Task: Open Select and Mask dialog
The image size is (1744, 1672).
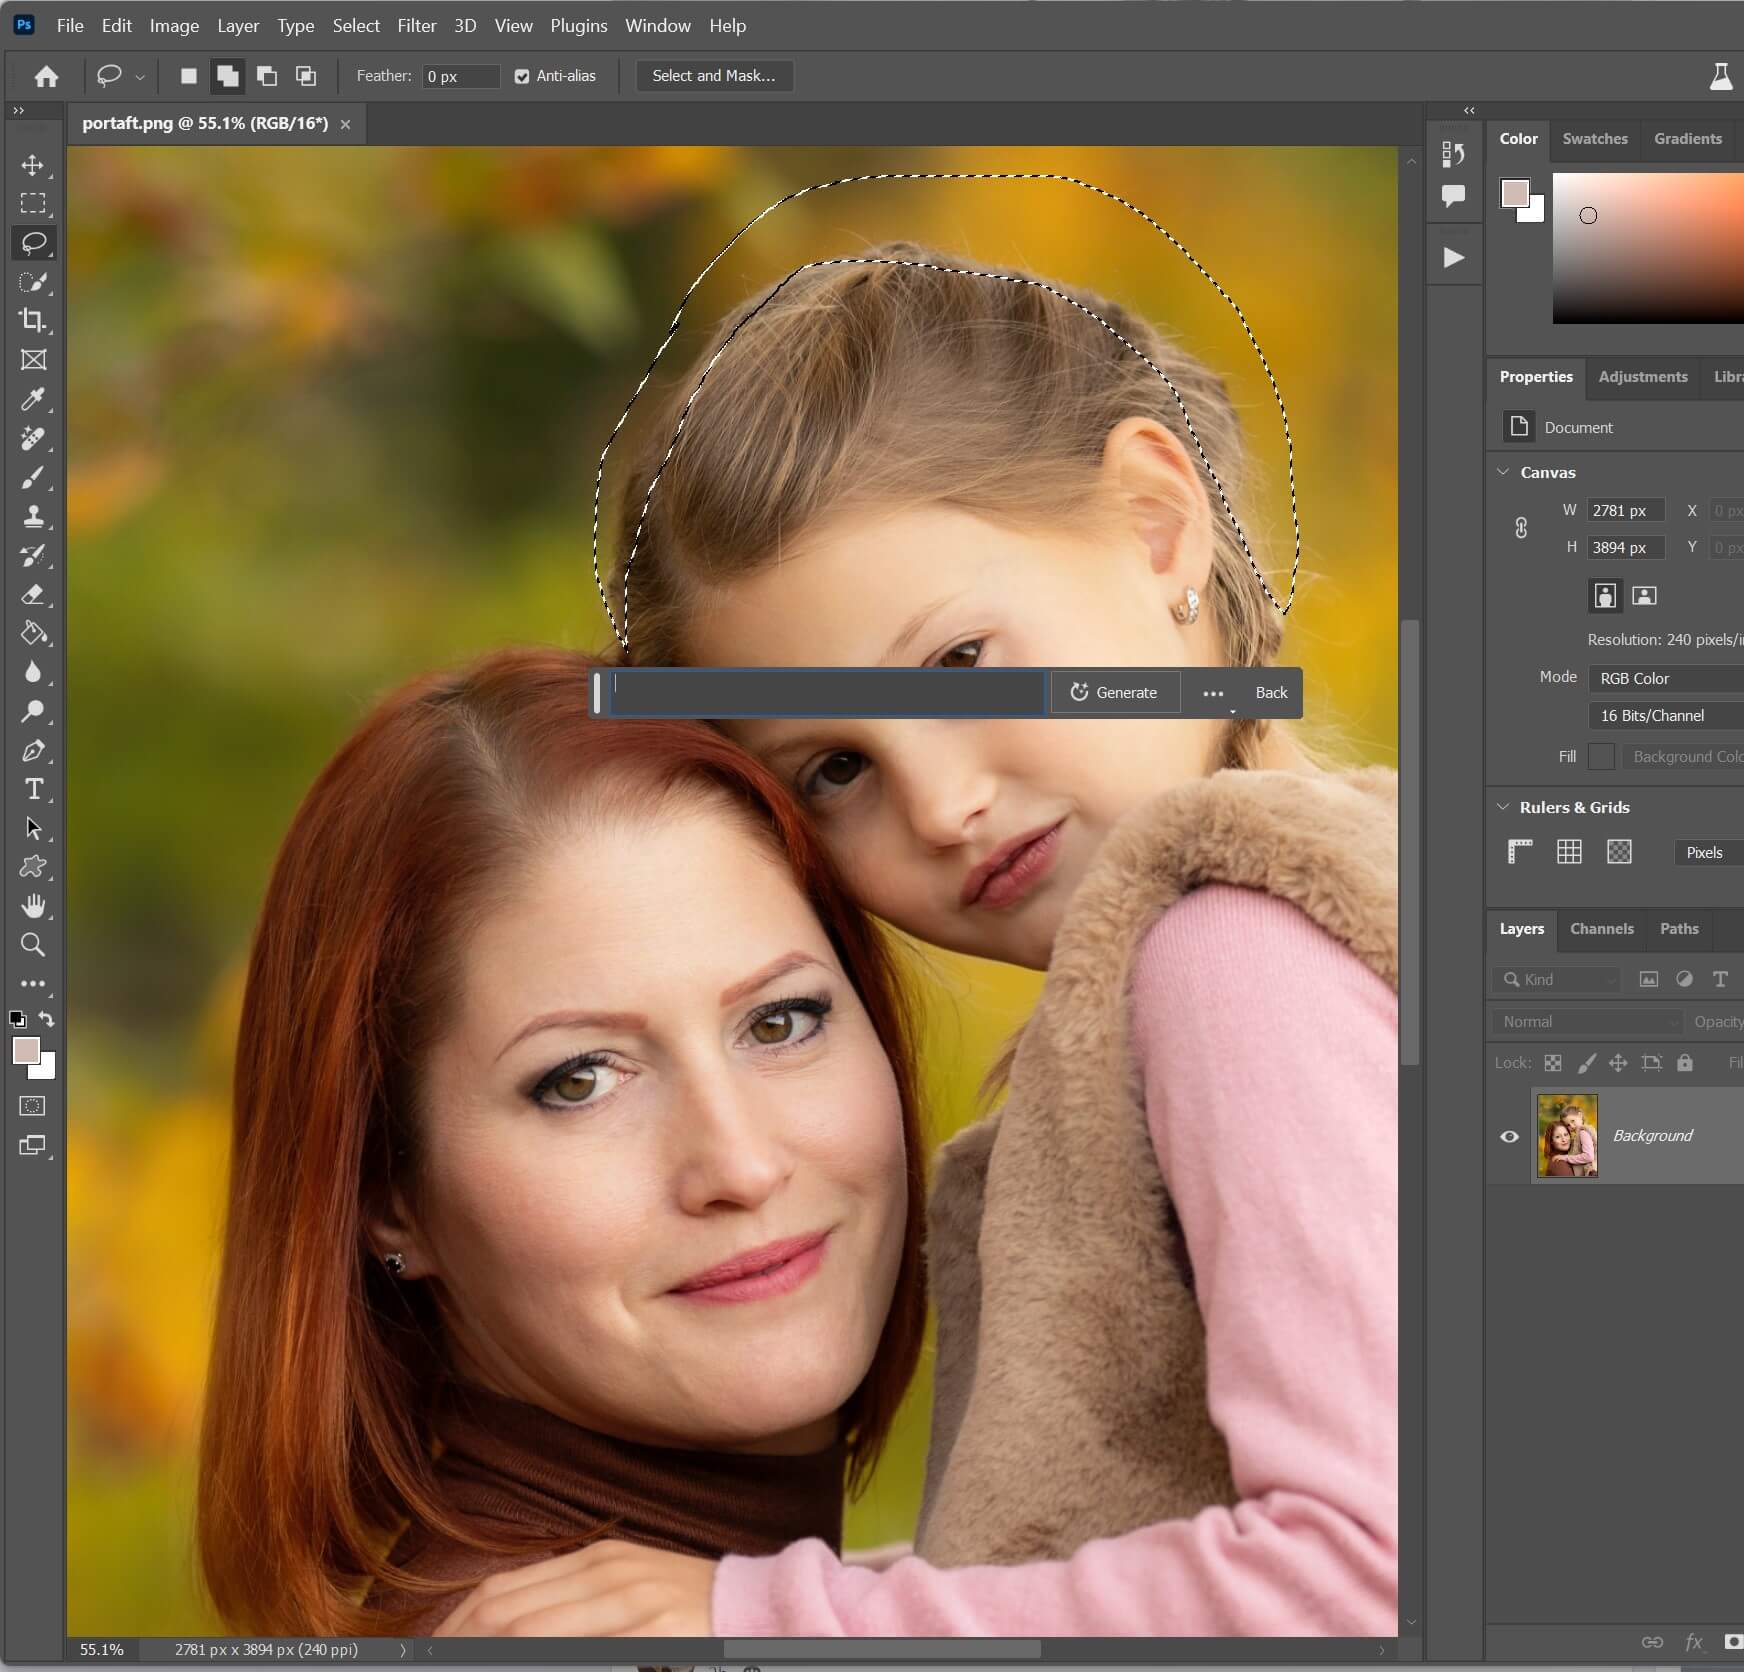Action: (713, 75)
